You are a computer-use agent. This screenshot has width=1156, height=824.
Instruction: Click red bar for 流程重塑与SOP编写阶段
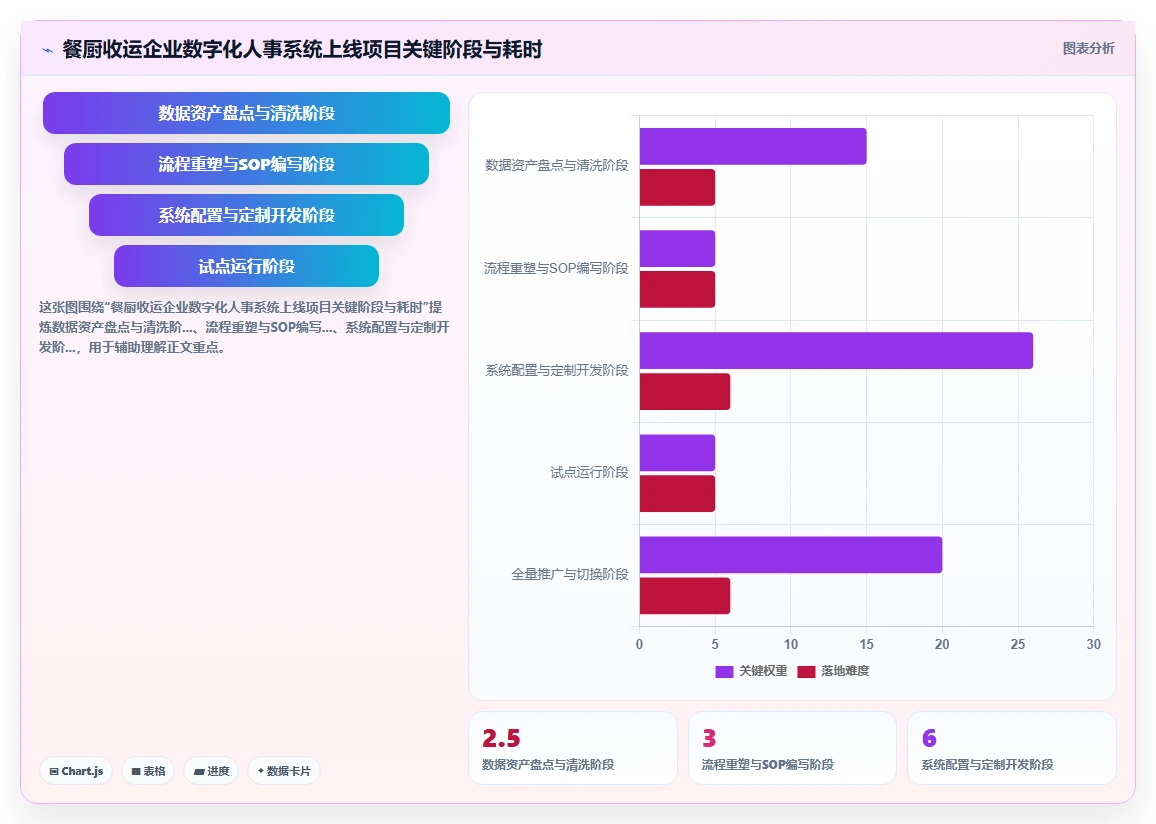pyautogui.click(x=677, y=290)
